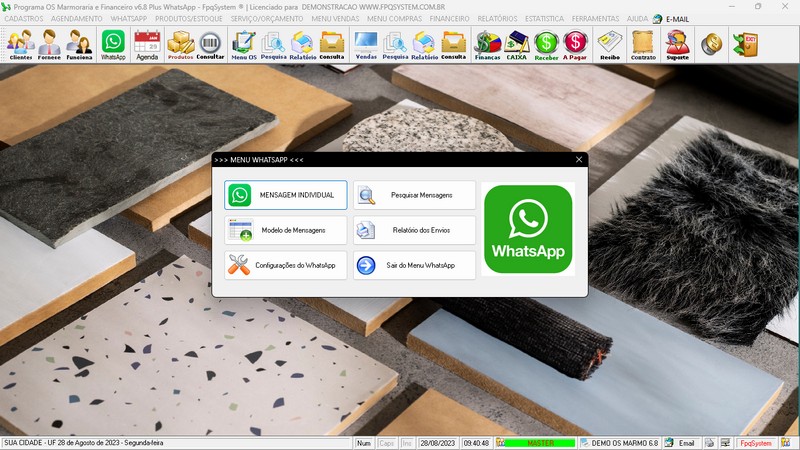Click Sair do Menu WhatsApp
Screen dimensions: 800x450
click(414, 265)
